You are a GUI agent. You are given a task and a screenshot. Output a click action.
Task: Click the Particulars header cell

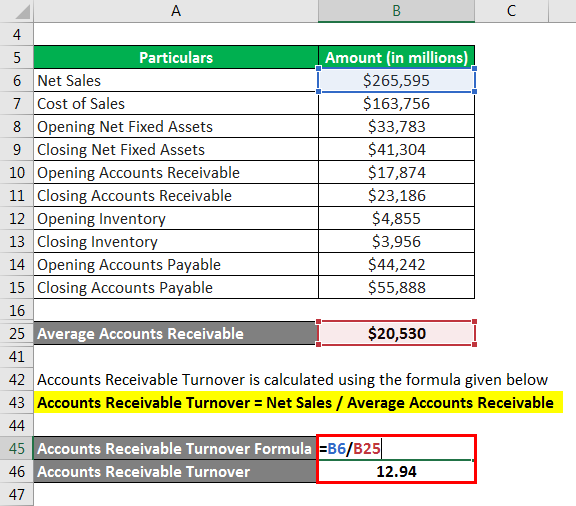tap(176, 57)
